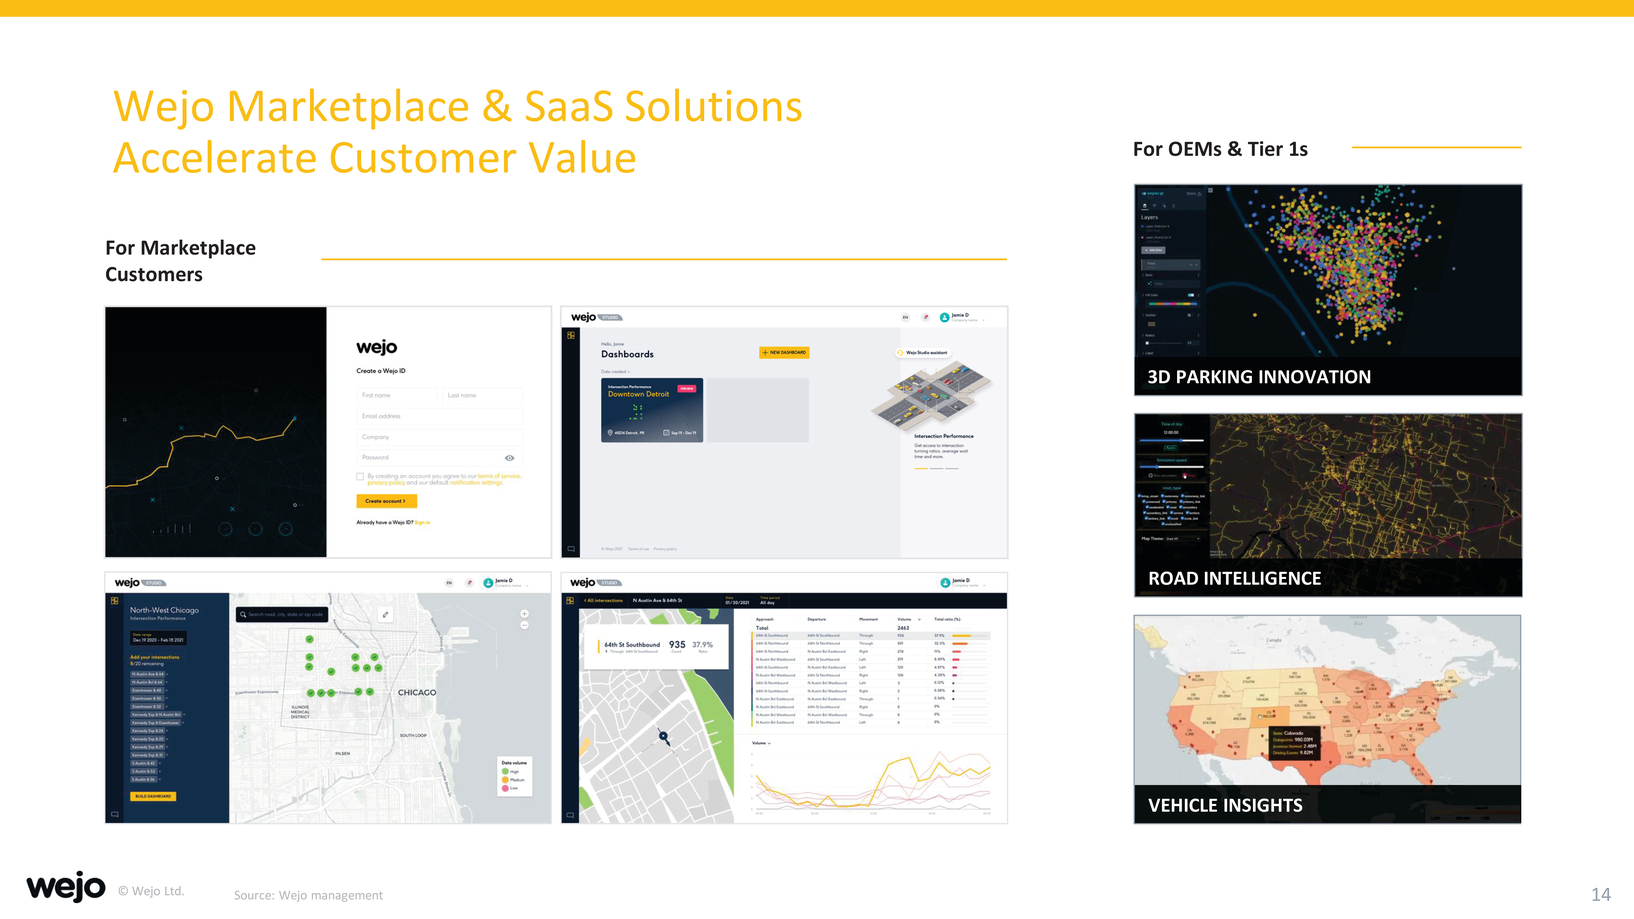
Task: Click the Company field in Wejo ID form
Action: pyautogui.click(x=440, y=437)
